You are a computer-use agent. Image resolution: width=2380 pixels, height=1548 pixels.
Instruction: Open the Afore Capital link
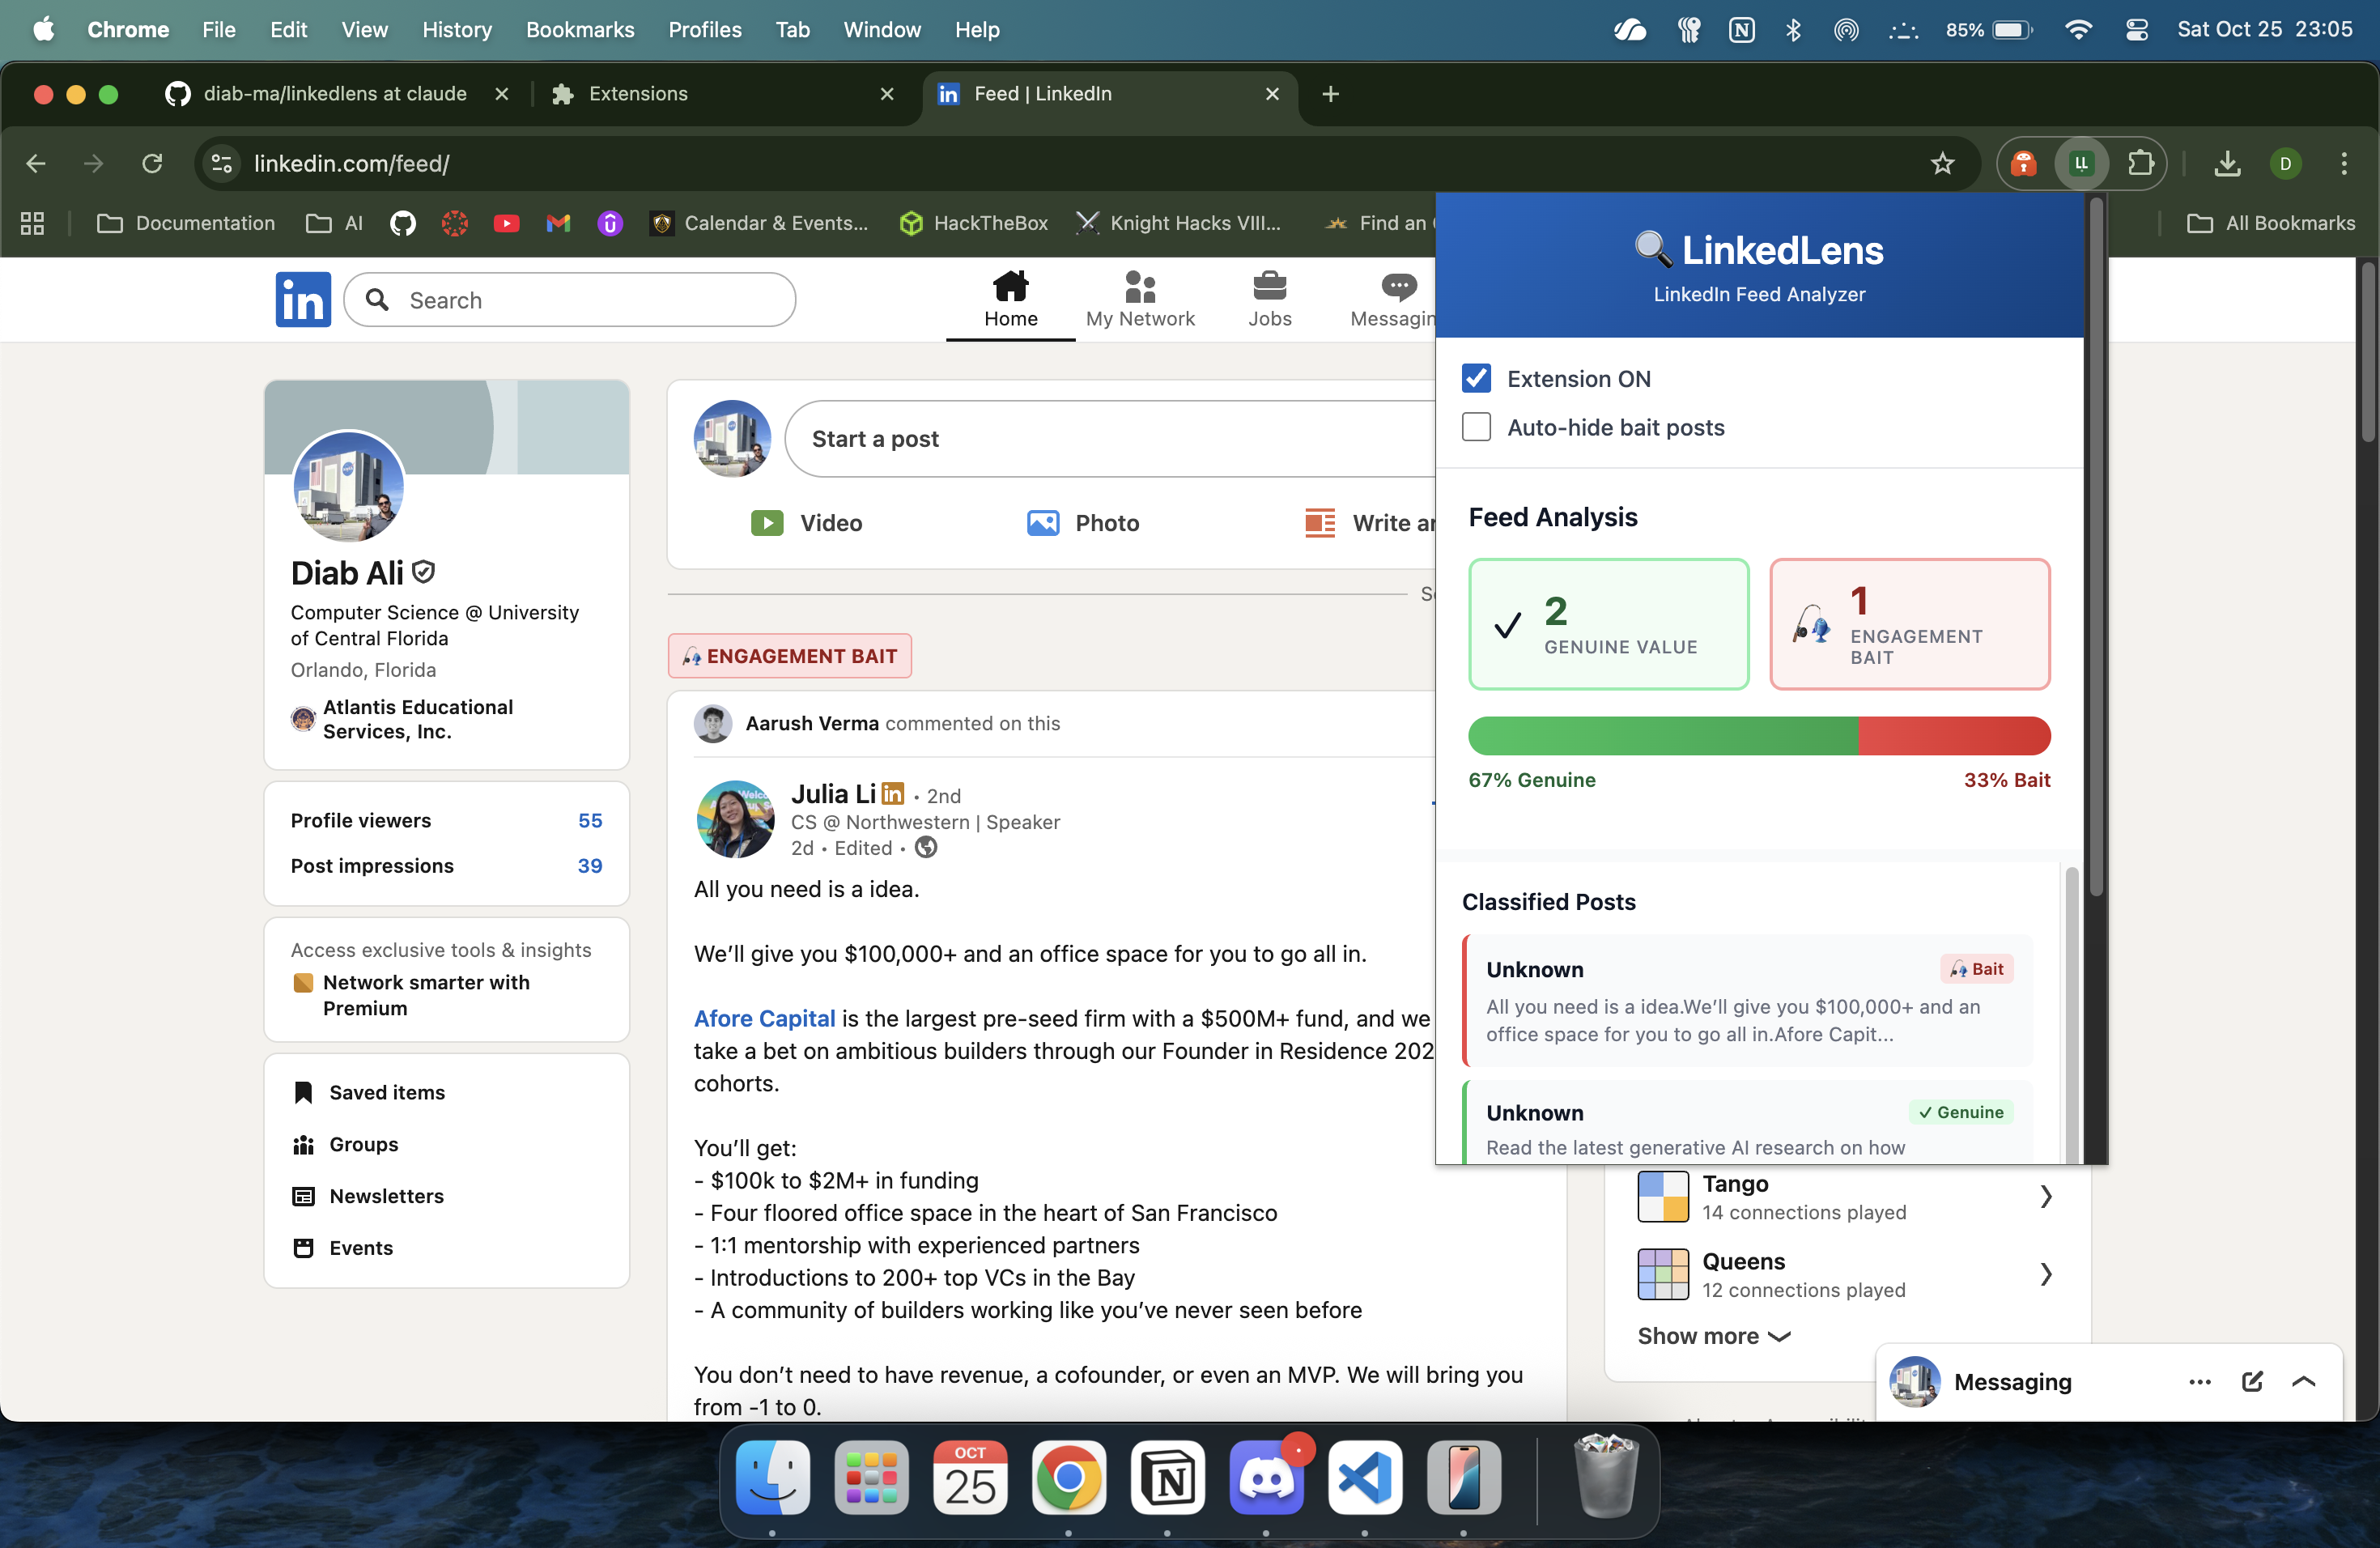pyautogui.click(x=764, y=1018)
